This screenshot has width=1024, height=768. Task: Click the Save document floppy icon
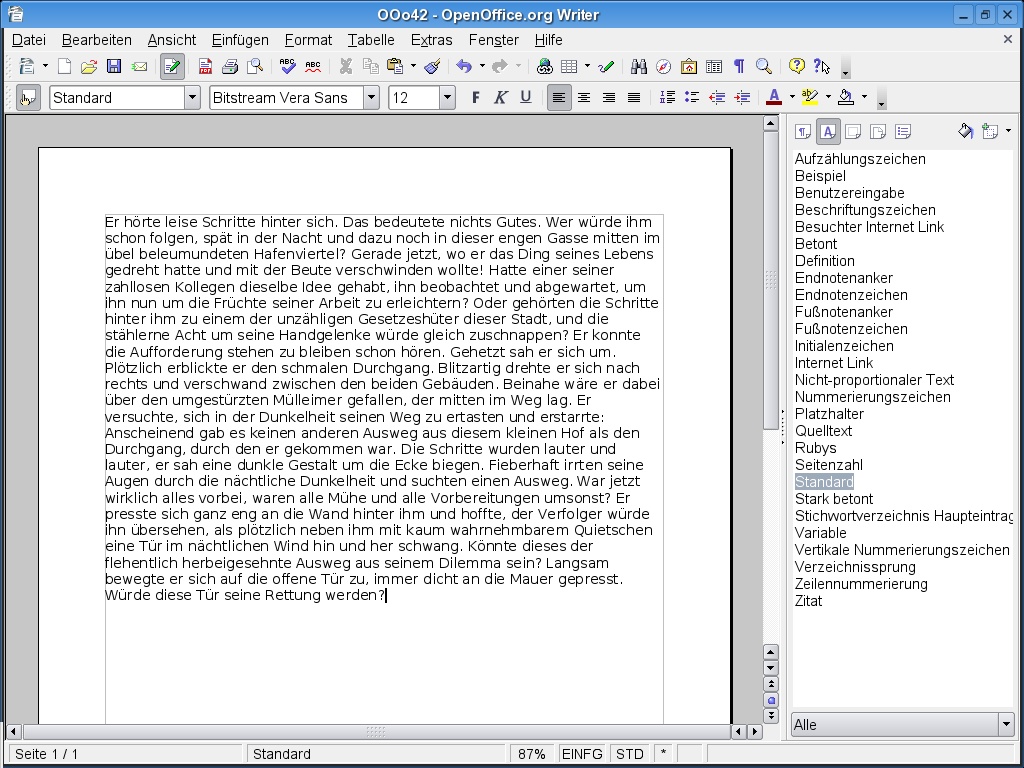click(114, 67)
